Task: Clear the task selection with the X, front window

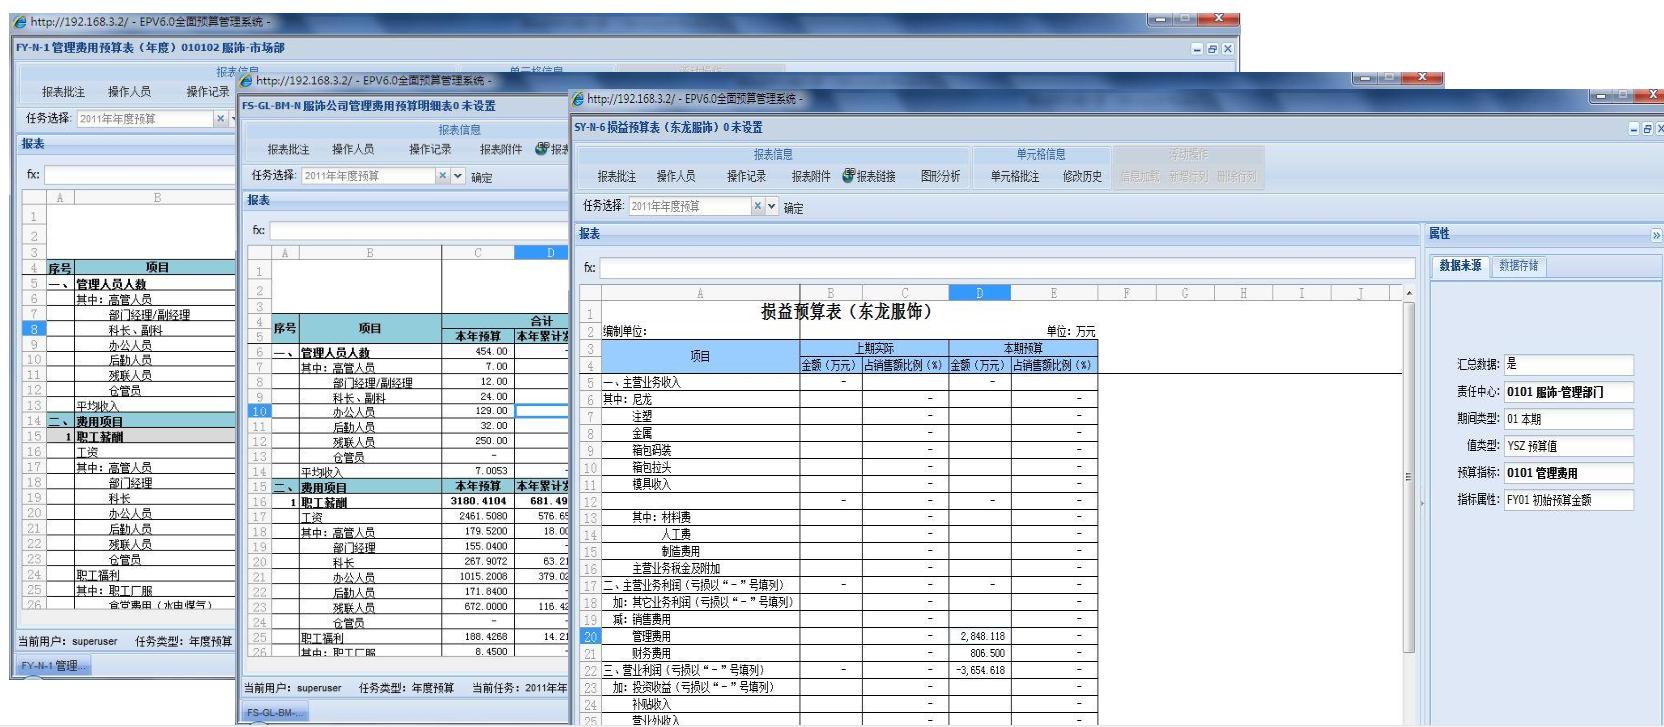Action: click(758, 206)
